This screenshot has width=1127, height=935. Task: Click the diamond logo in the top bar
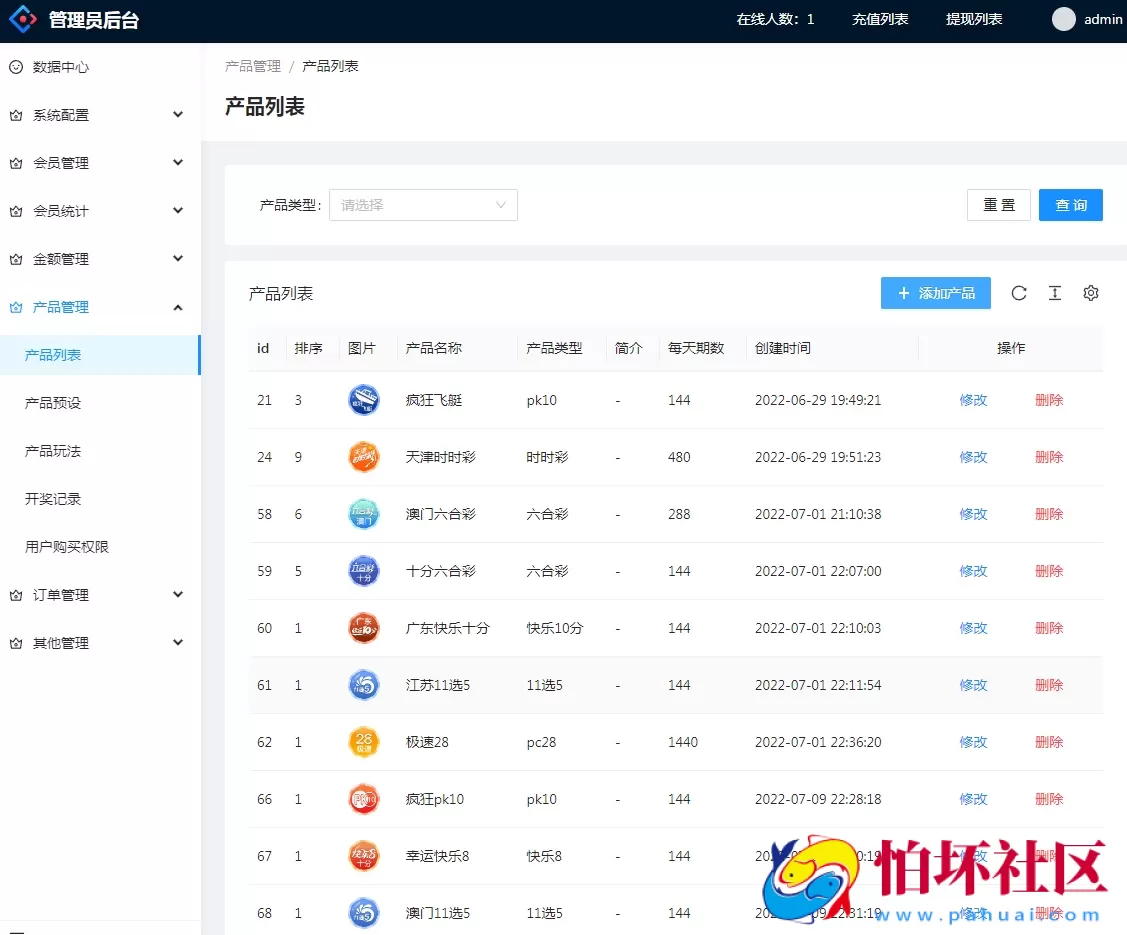[x=22, y=18]
